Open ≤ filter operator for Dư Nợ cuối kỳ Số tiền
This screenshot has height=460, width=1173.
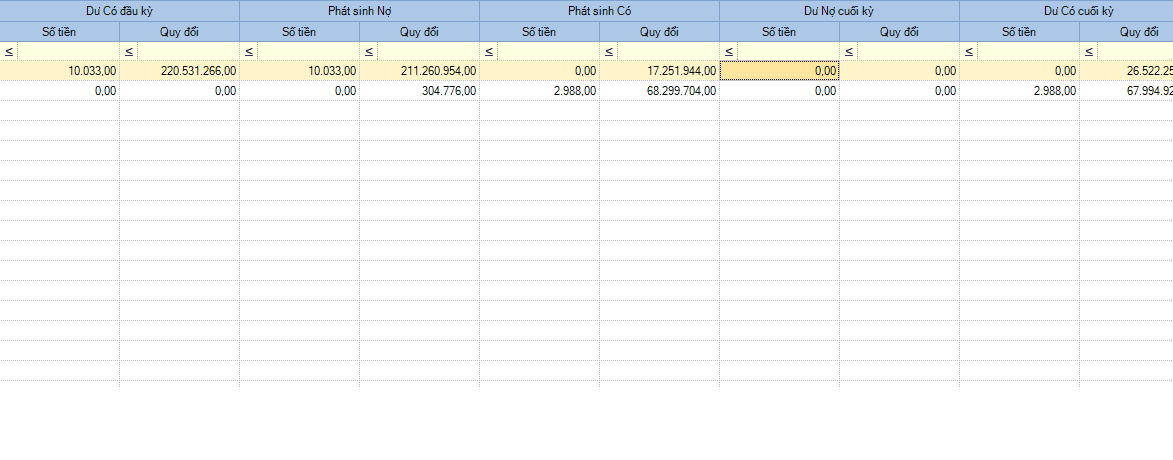pyautogui.click(x=729, y=52)
